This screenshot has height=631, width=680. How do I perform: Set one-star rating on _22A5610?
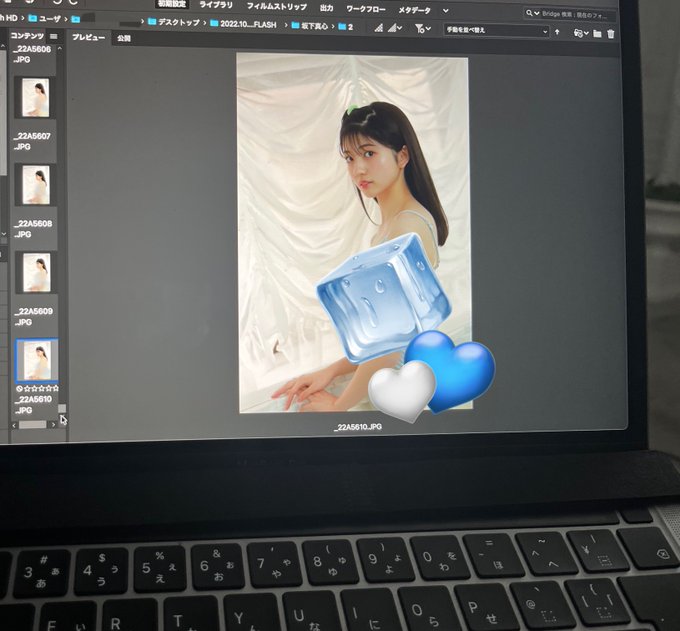27,389
